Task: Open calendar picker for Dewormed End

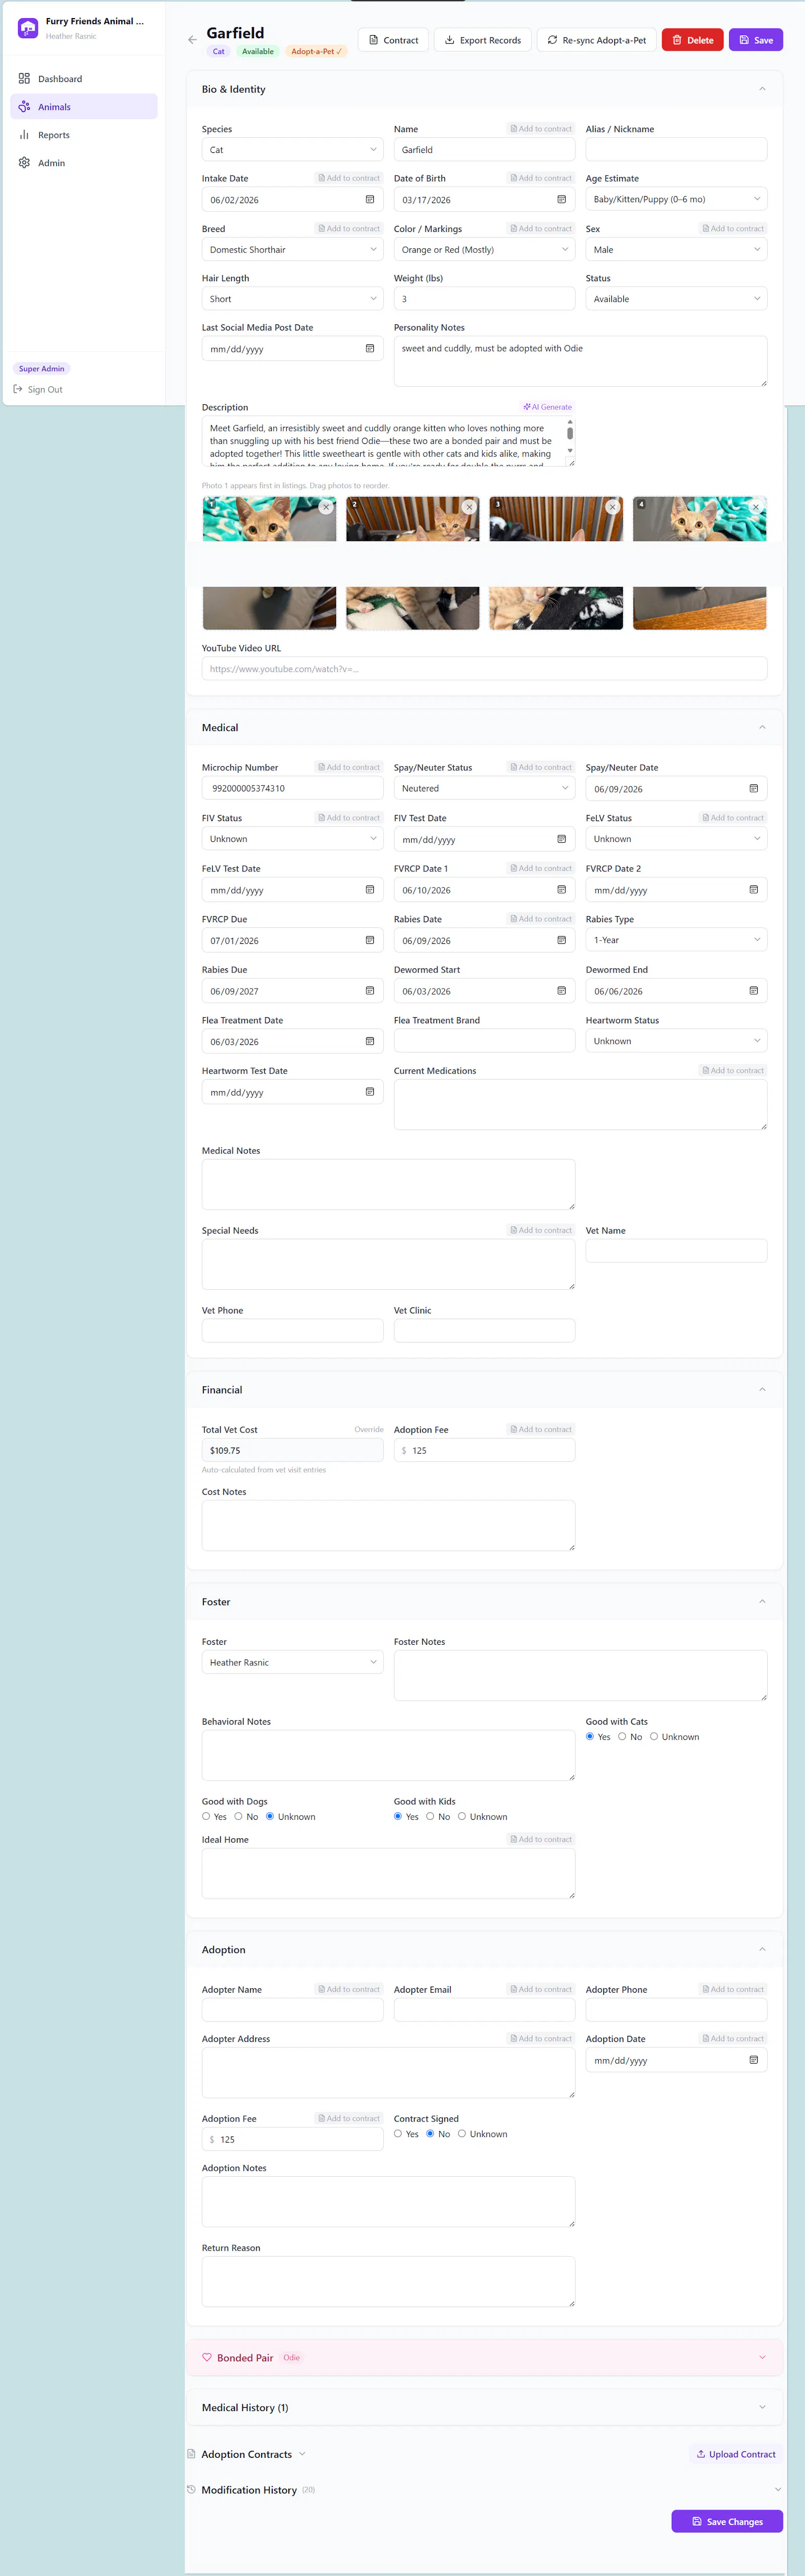Action: coord(753,991)
